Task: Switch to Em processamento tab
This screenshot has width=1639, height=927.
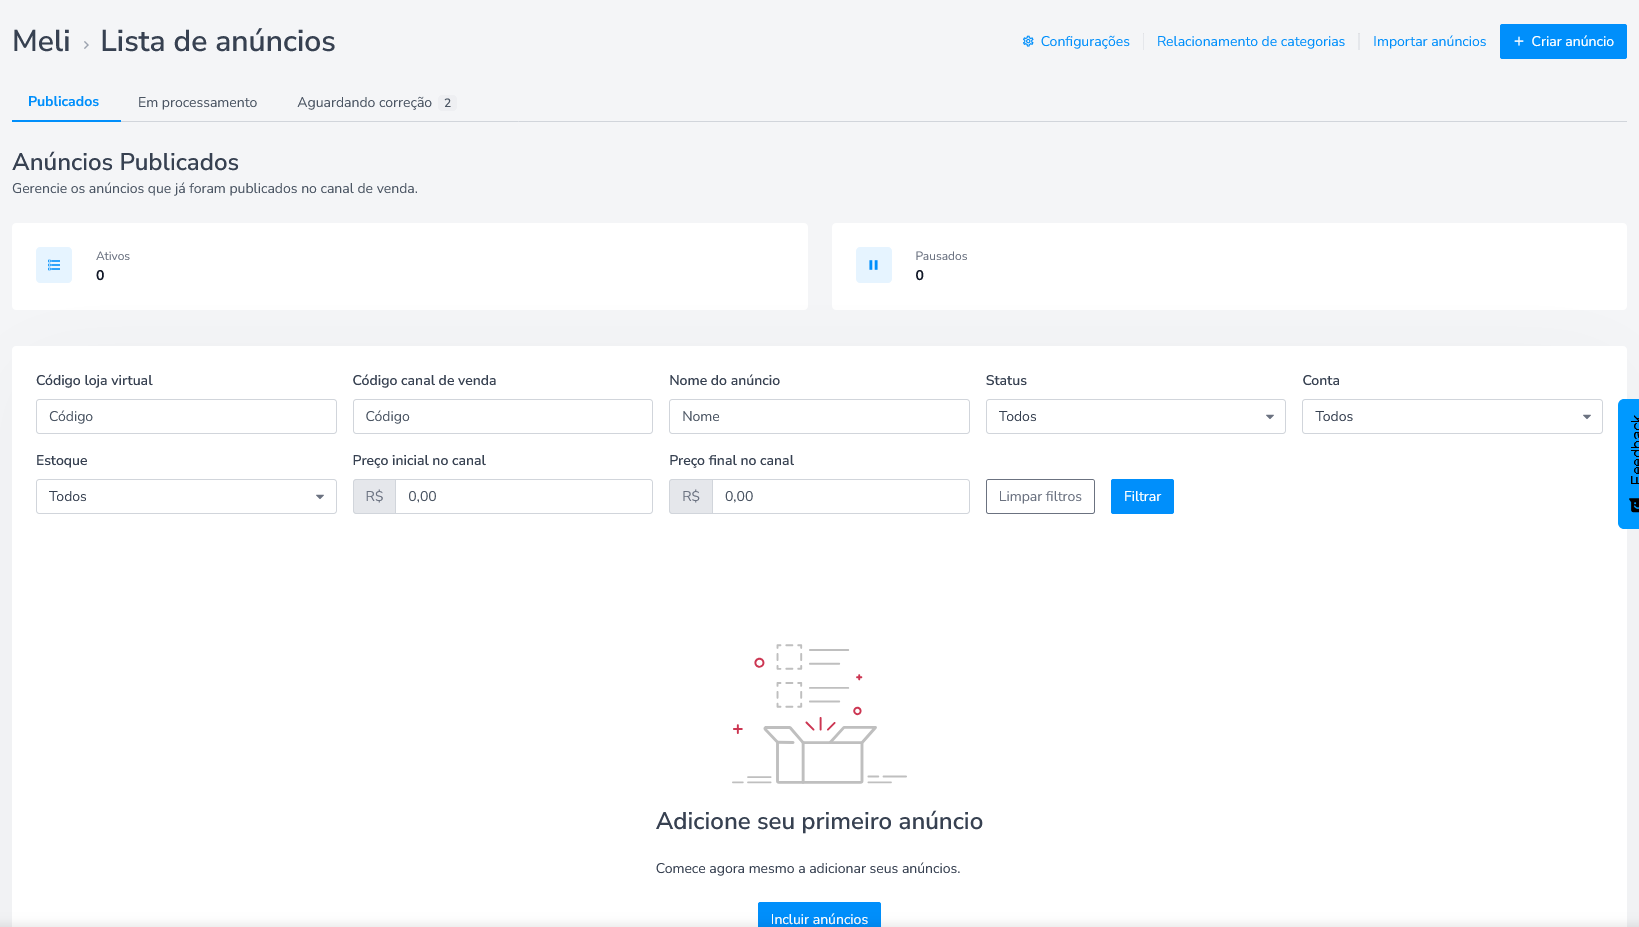Action: pos(197,102)
